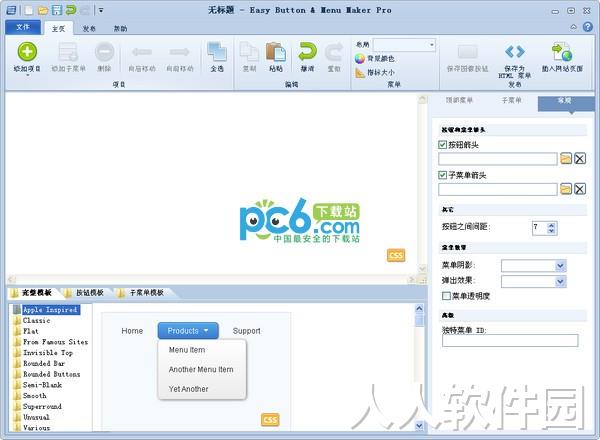Screen dimensions: 600x440
Task: Click the Paste (粘贴) clipboard icon
Action: click(276, 52)
